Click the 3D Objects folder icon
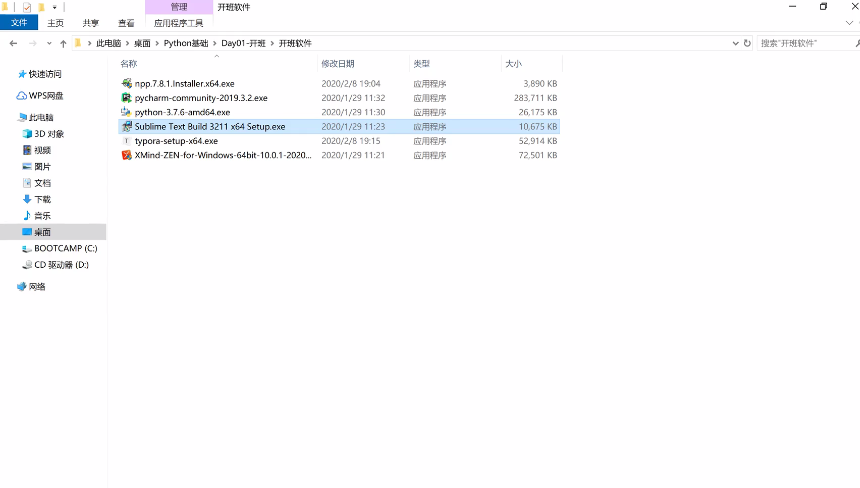Screen dimensions: 860x488 tap(27, 133)
